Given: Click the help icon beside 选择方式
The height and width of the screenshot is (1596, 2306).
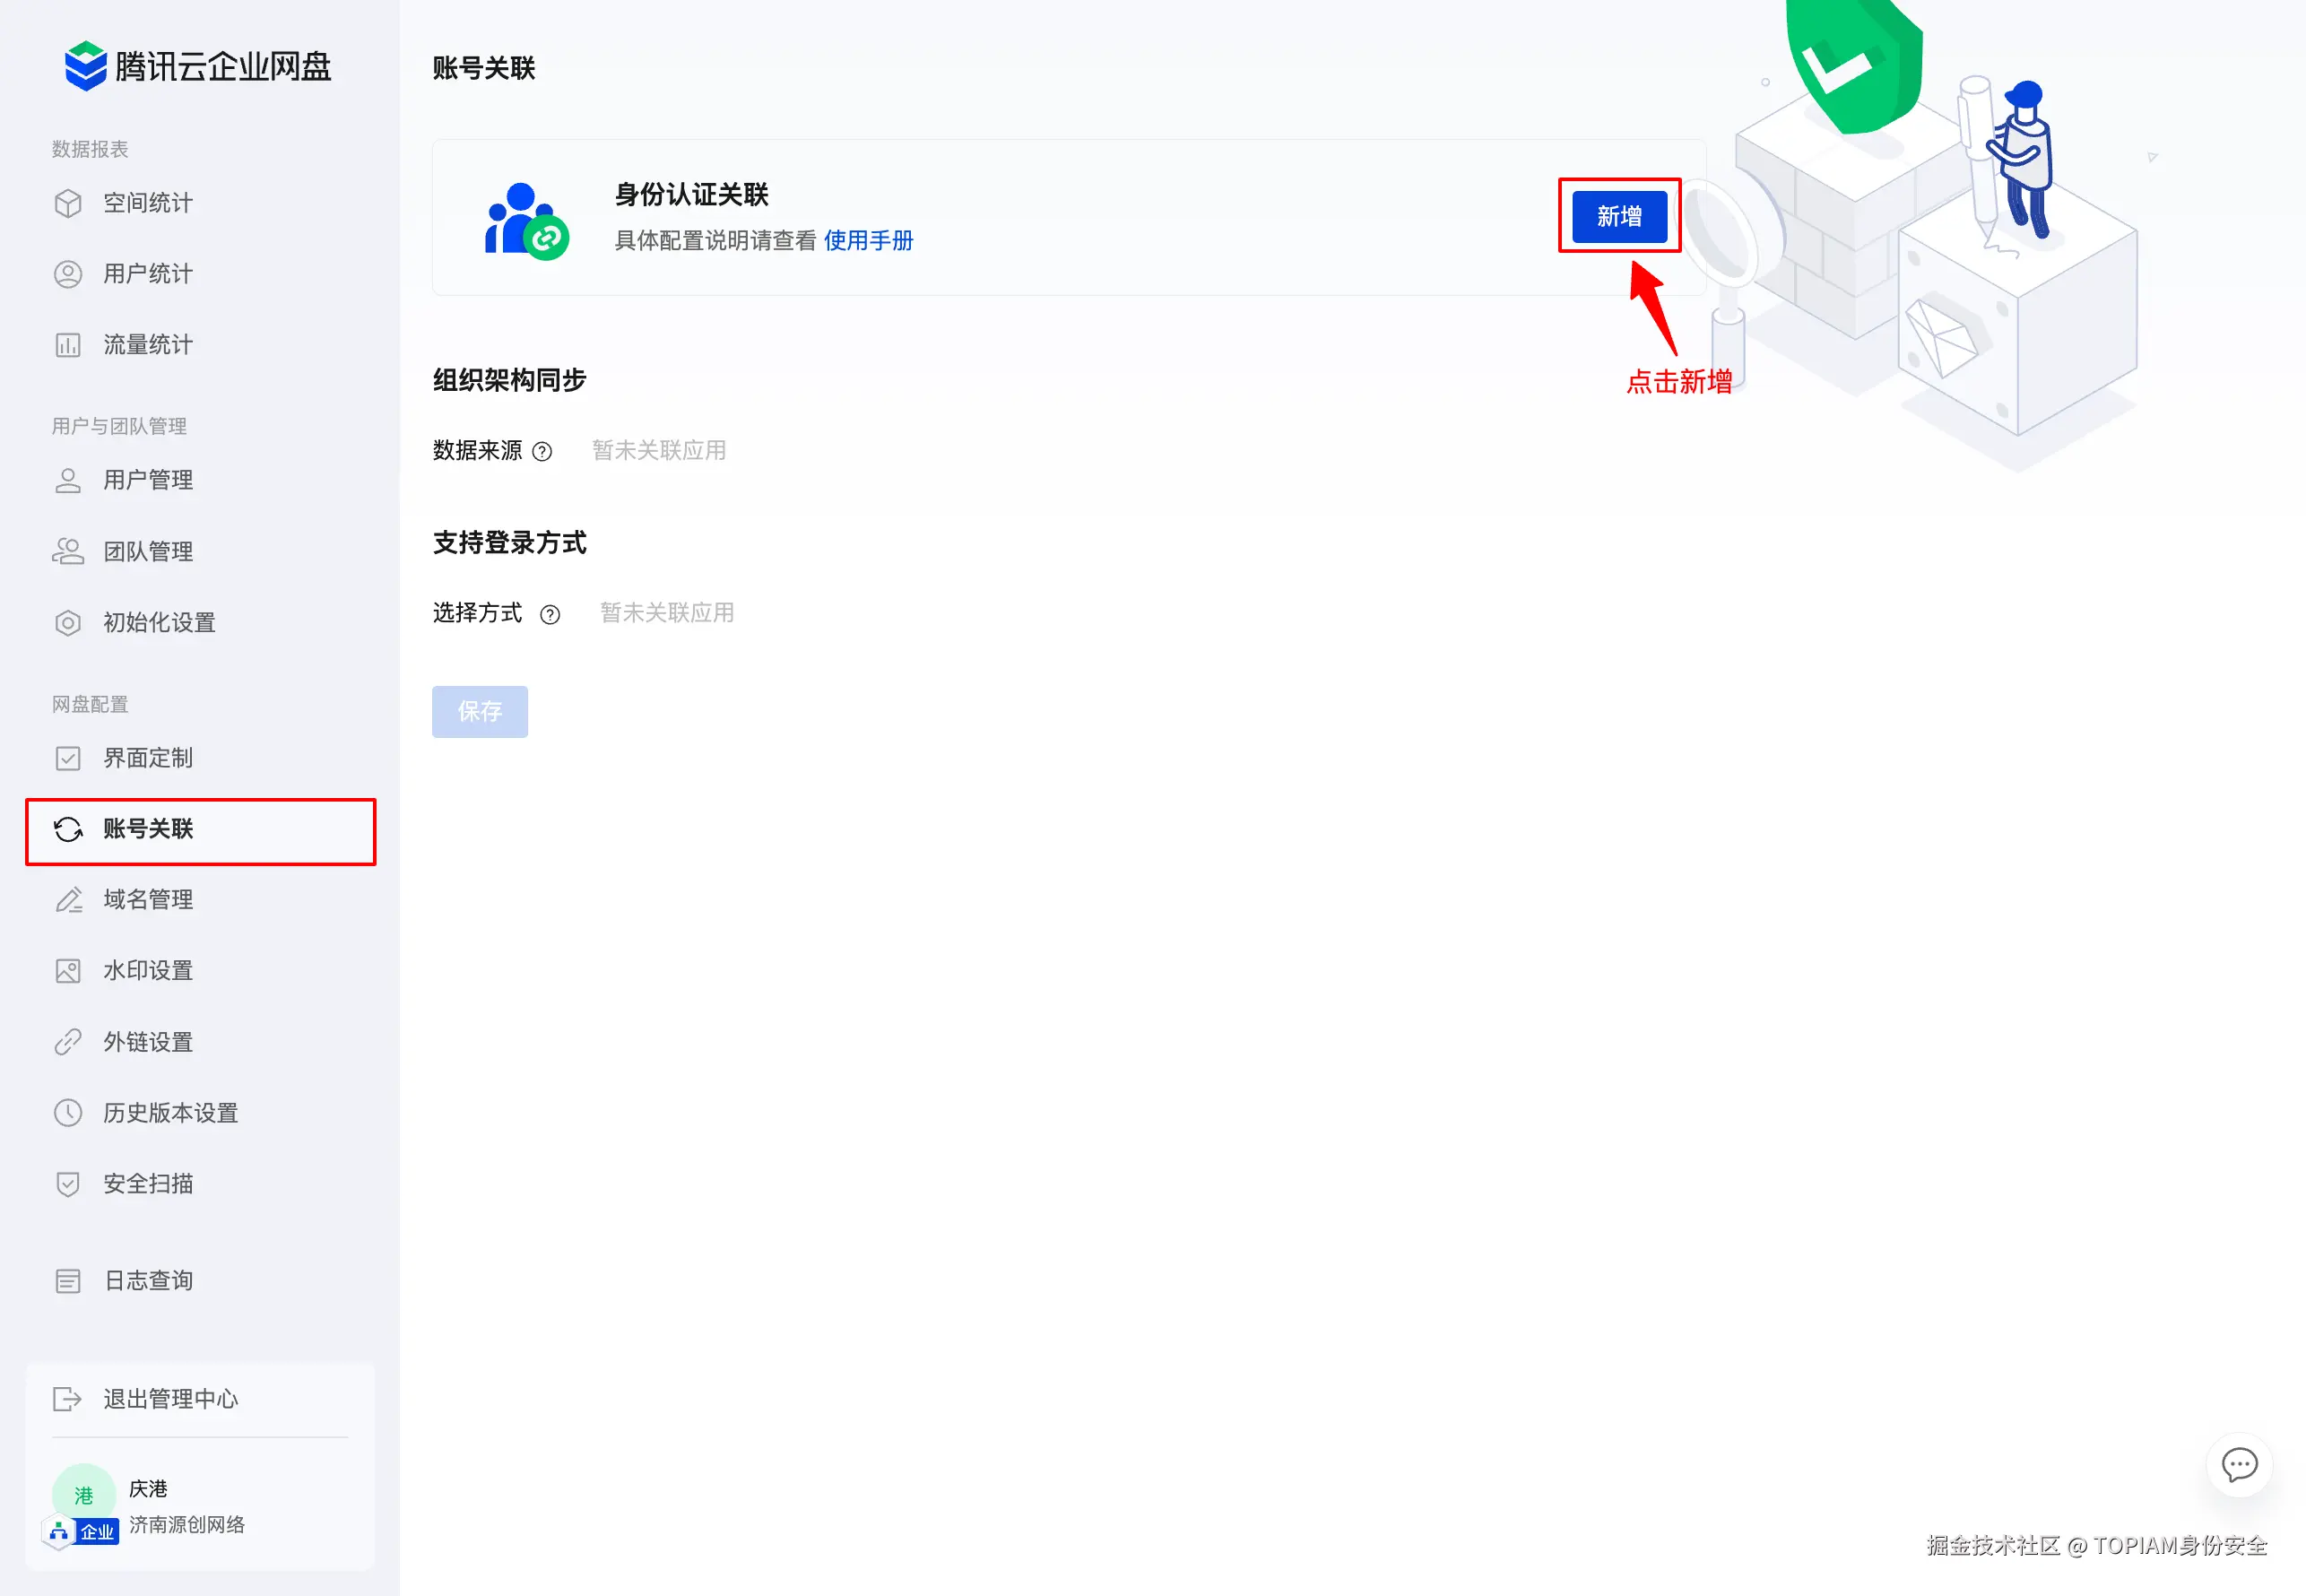Looking at the screenshot, I should pos(550,614).
